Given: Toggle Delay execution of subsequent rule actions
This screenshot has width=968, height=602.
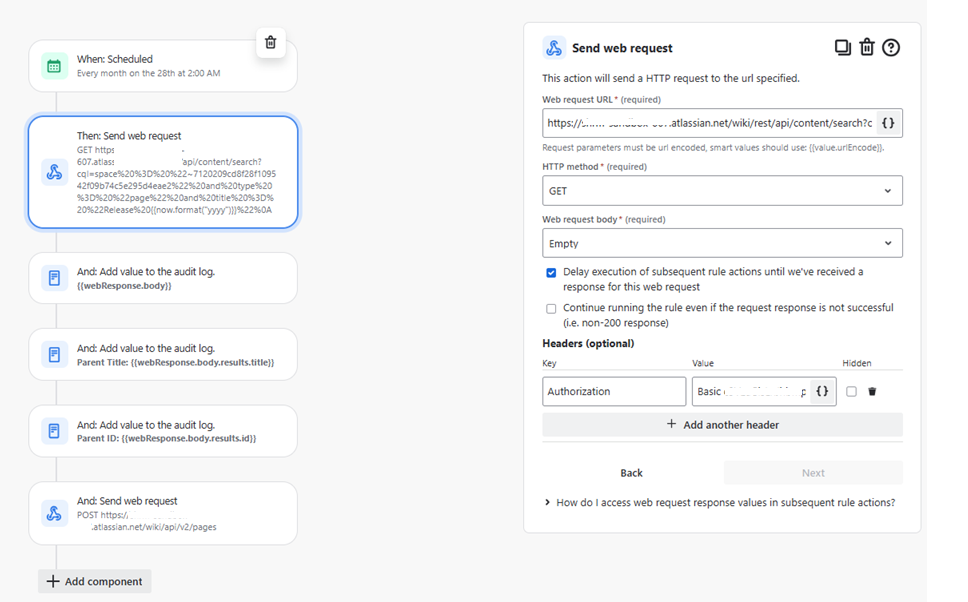Looking at the screenshot, I should [551, 272].
